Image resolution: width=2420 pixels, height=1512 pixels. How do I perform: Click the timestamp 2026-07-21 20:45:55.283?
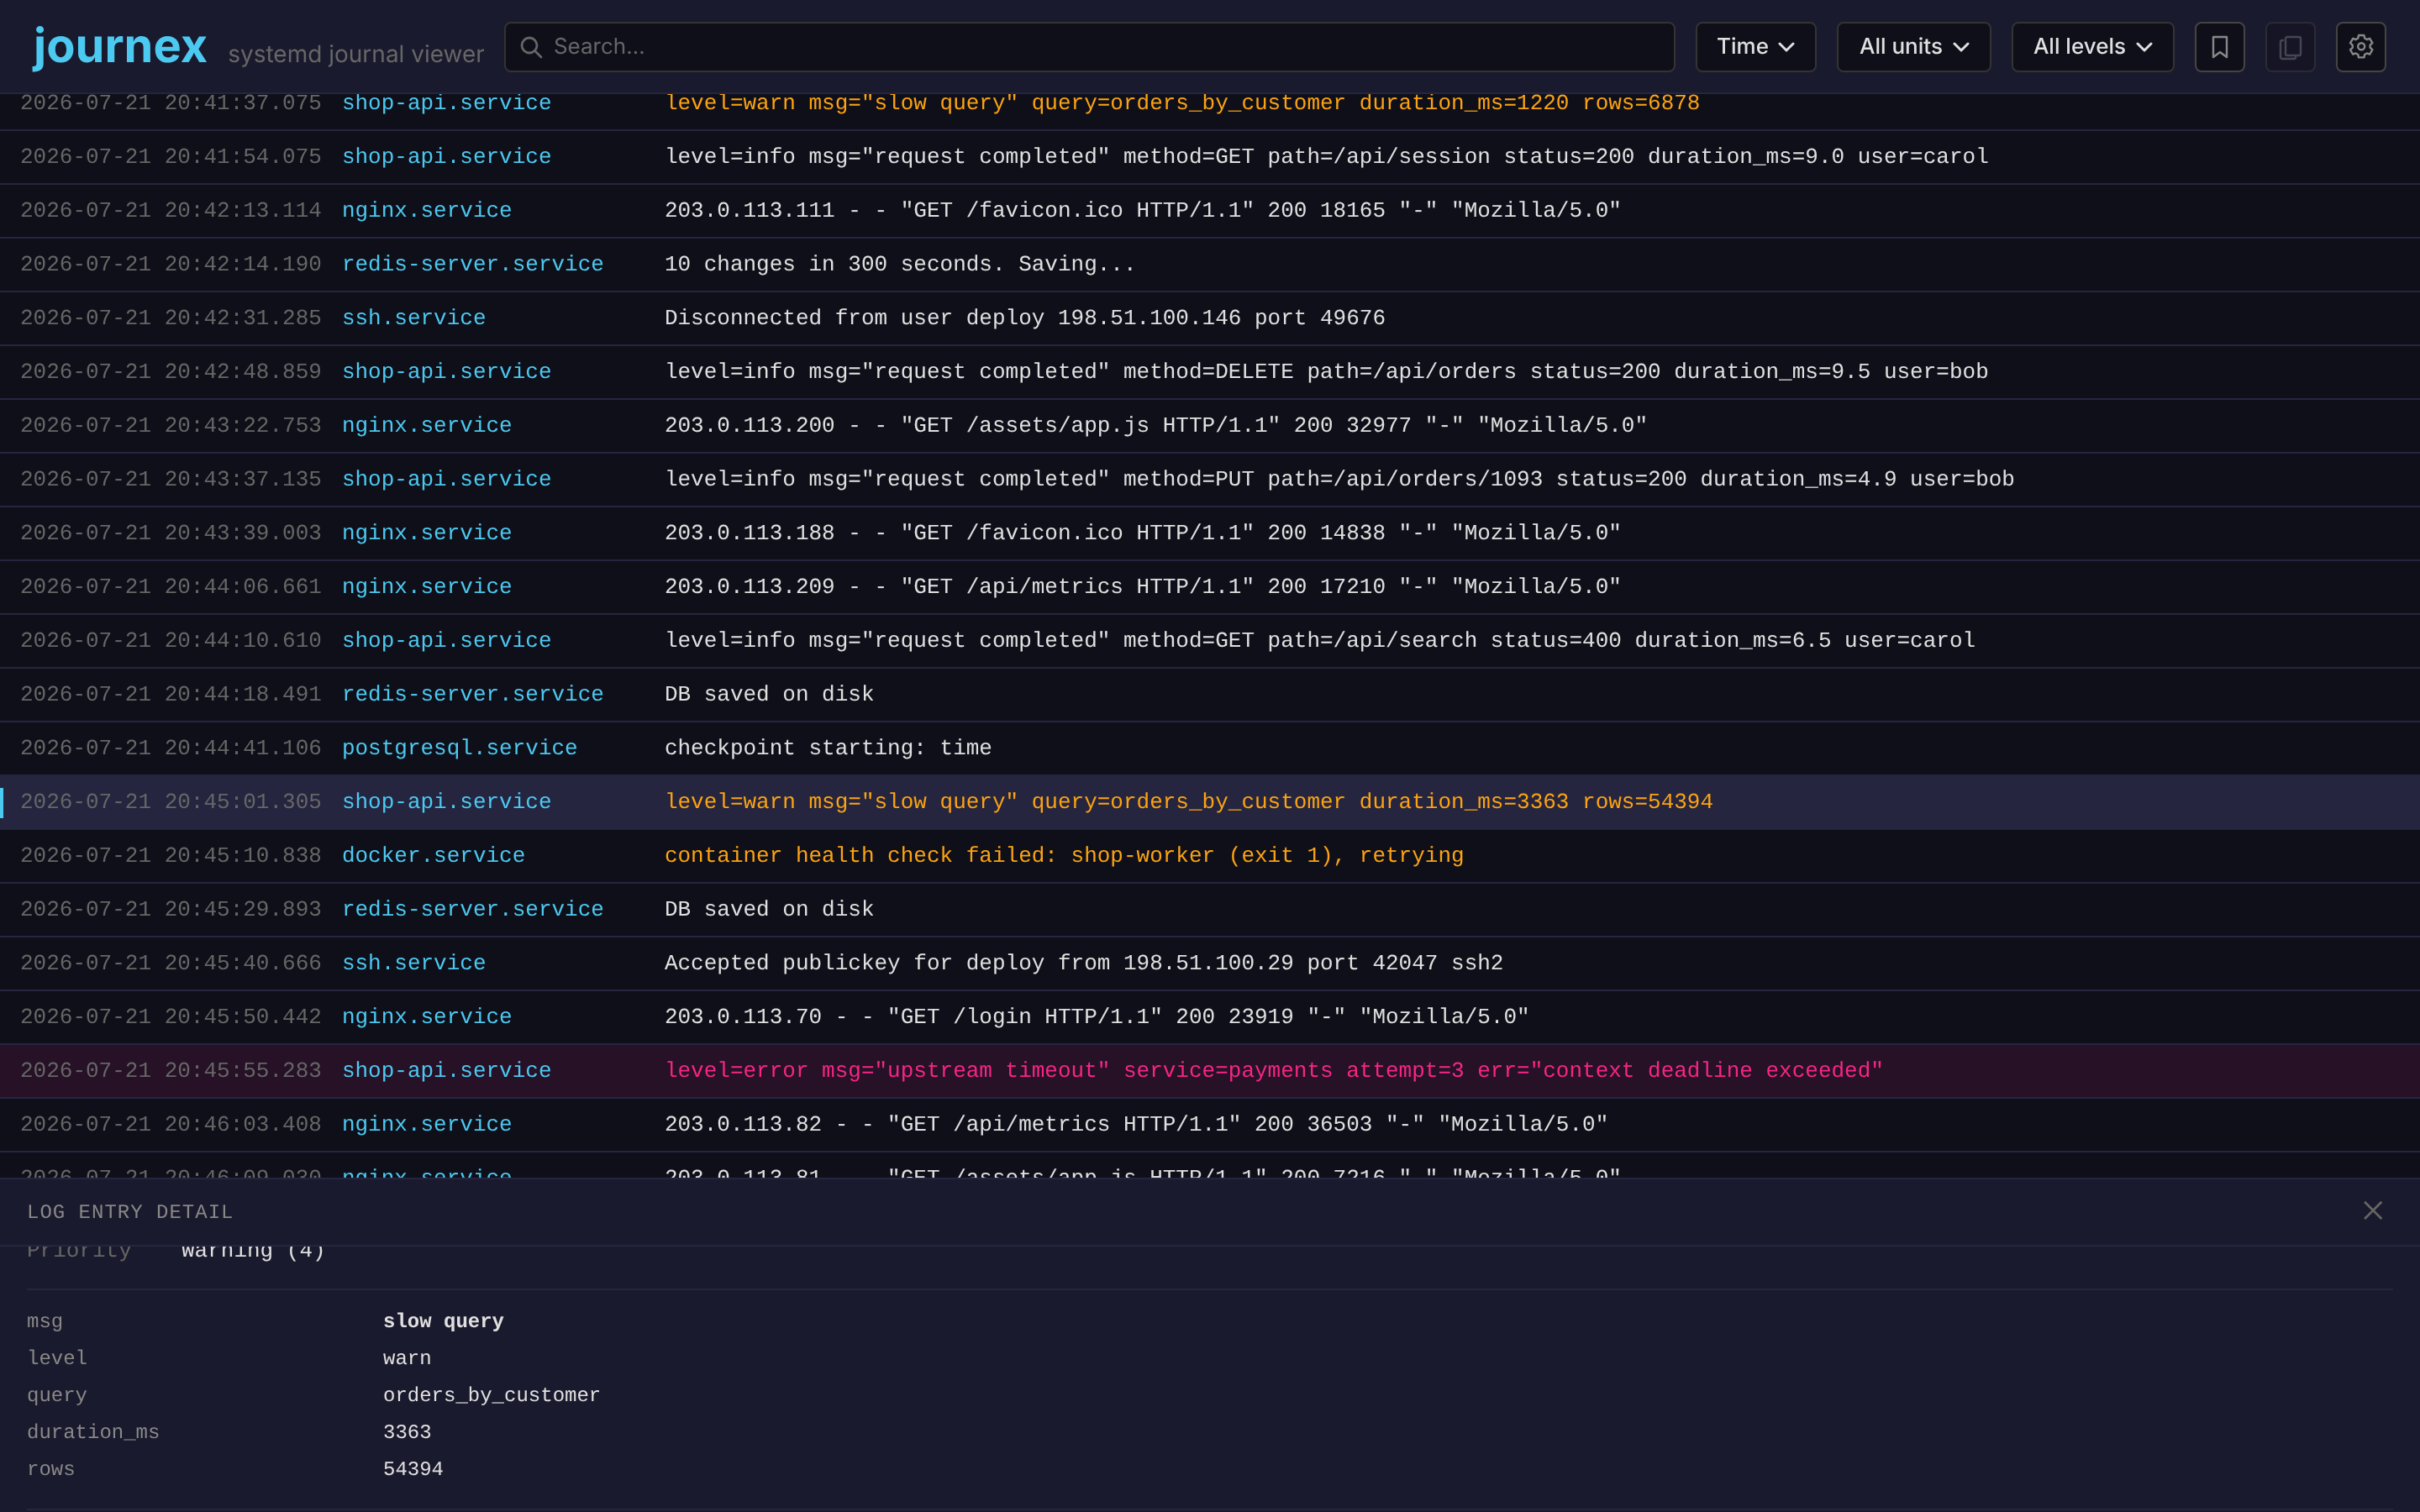[x=170, y=1071]
